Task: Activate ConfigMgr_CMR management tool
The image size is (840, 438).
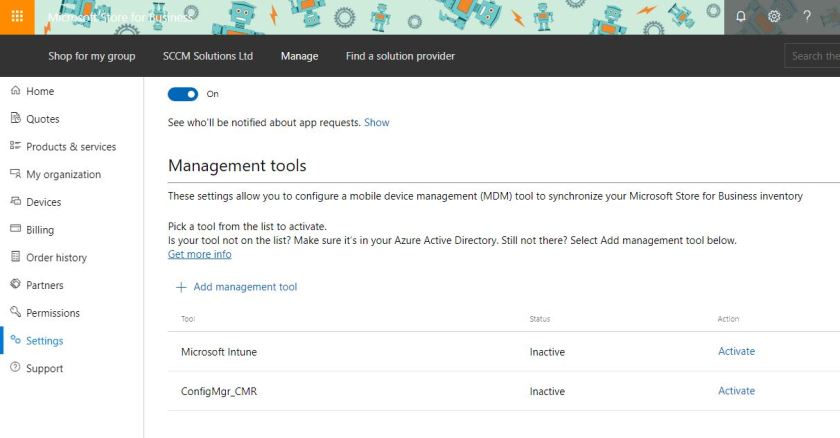Action: pyautogui.click(x=736, y=391)
